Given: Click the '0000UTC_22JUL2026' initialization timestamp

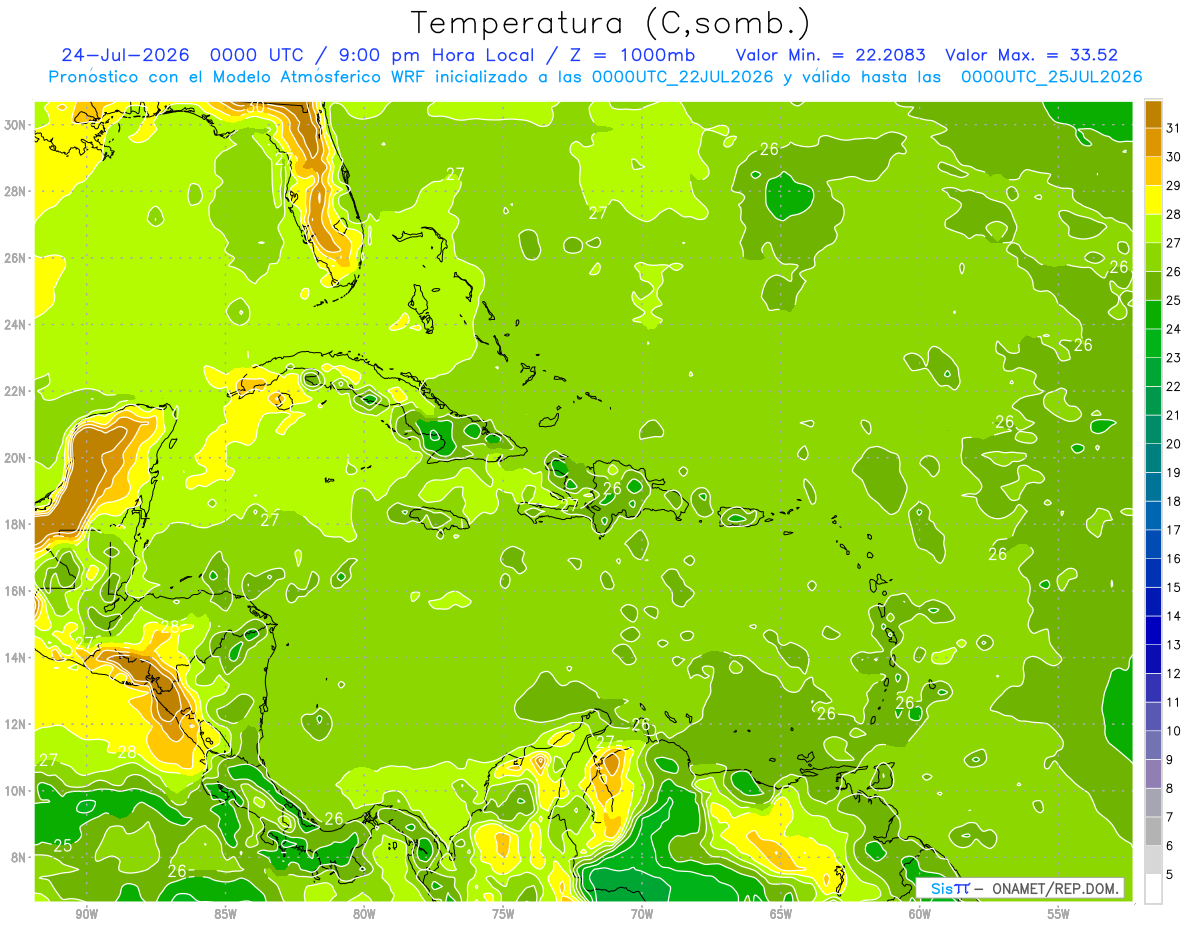Looking at the screenshot, I should 682,77.
